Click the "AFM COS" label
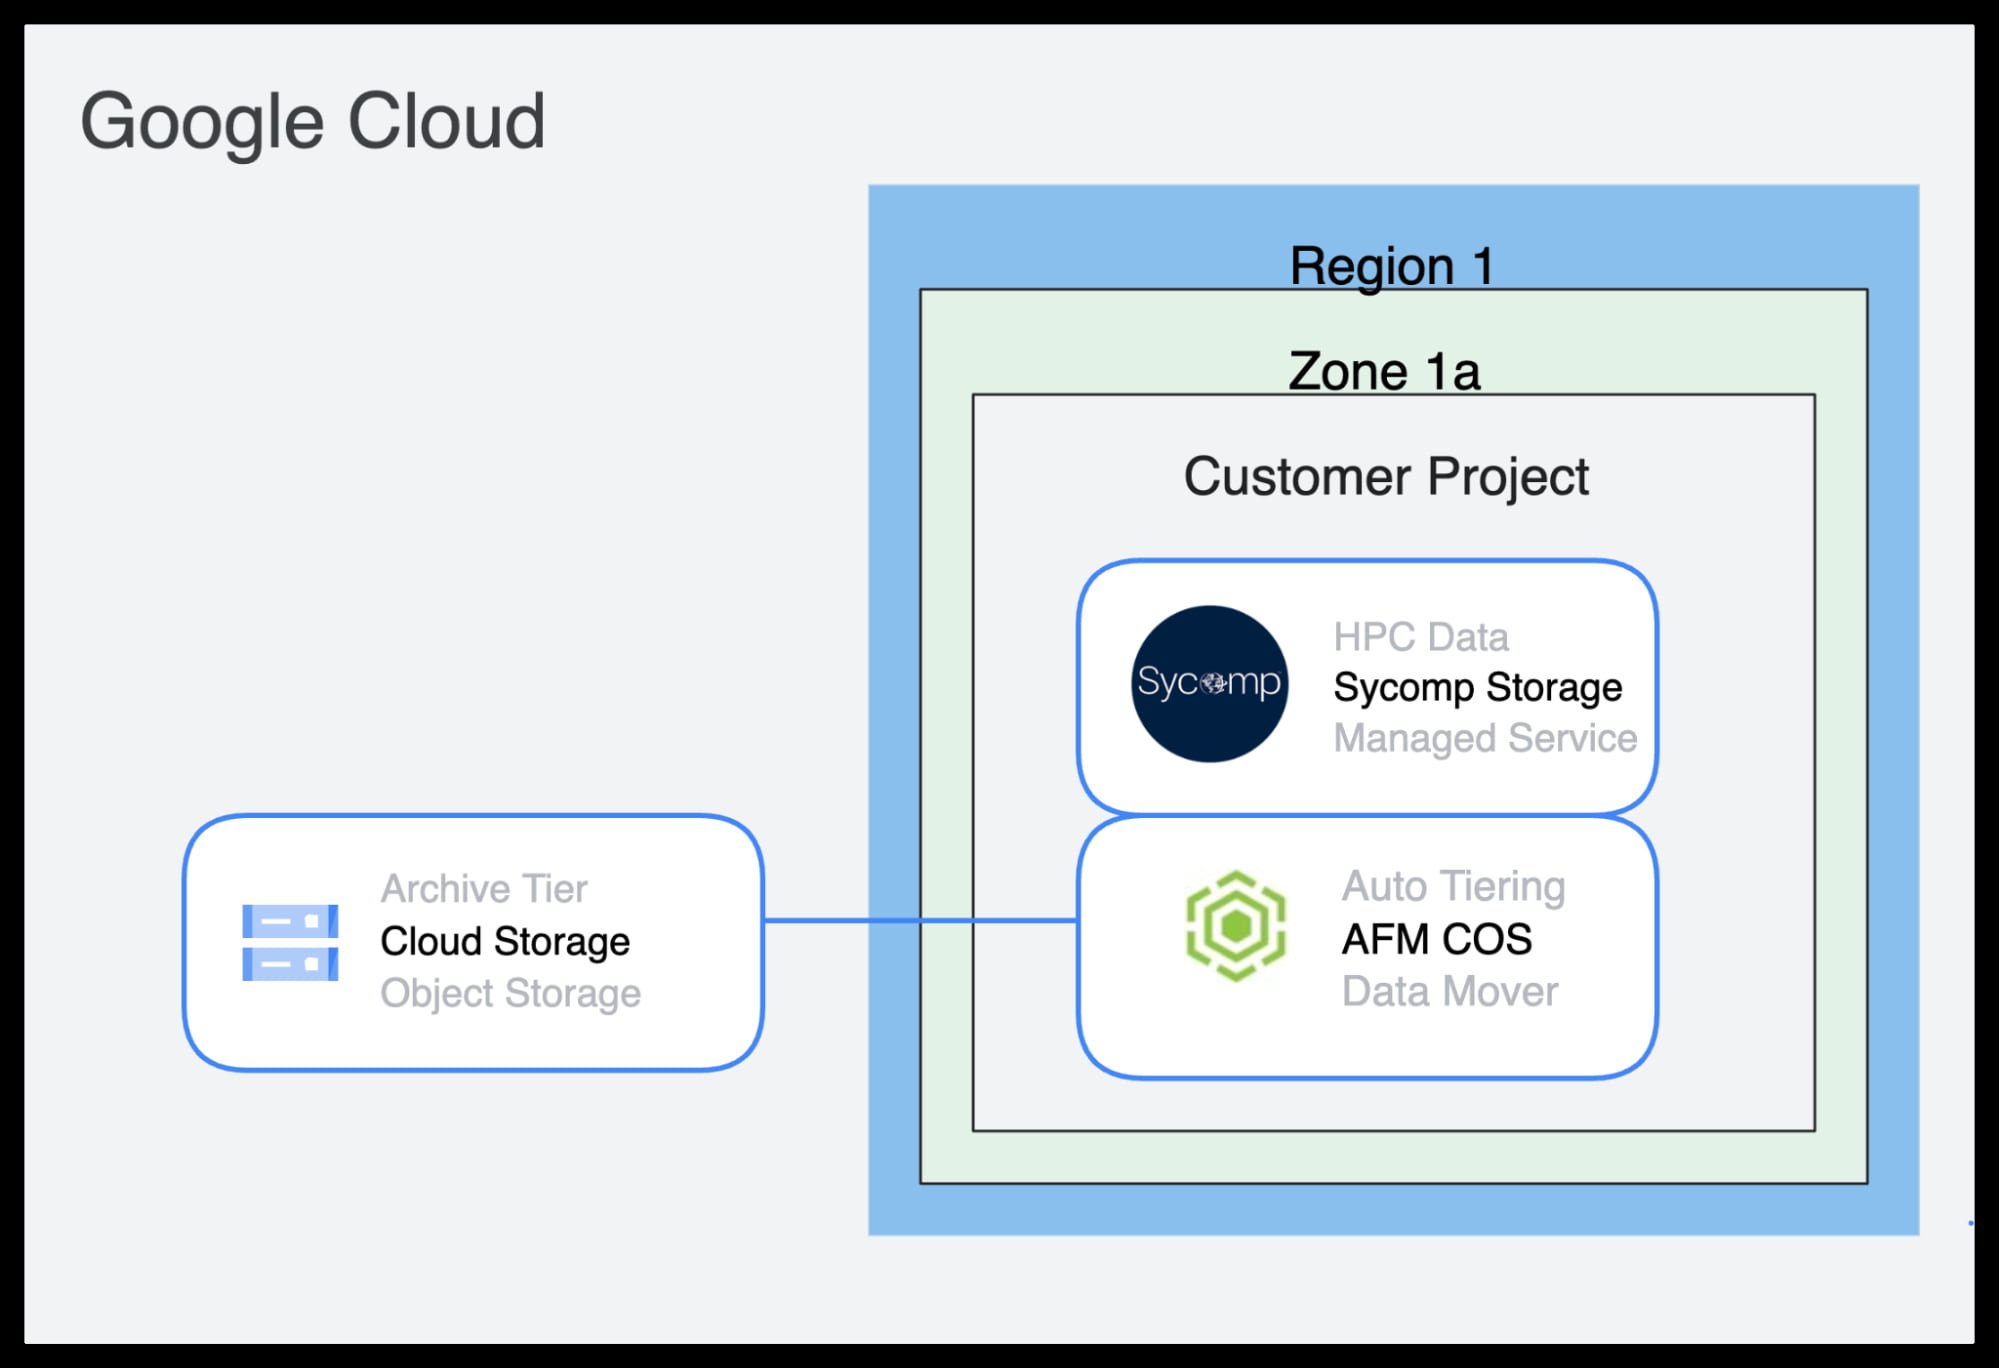Image resolution: width=1999 pixels, height=1368 pixels. click(x=1437, y=939)
